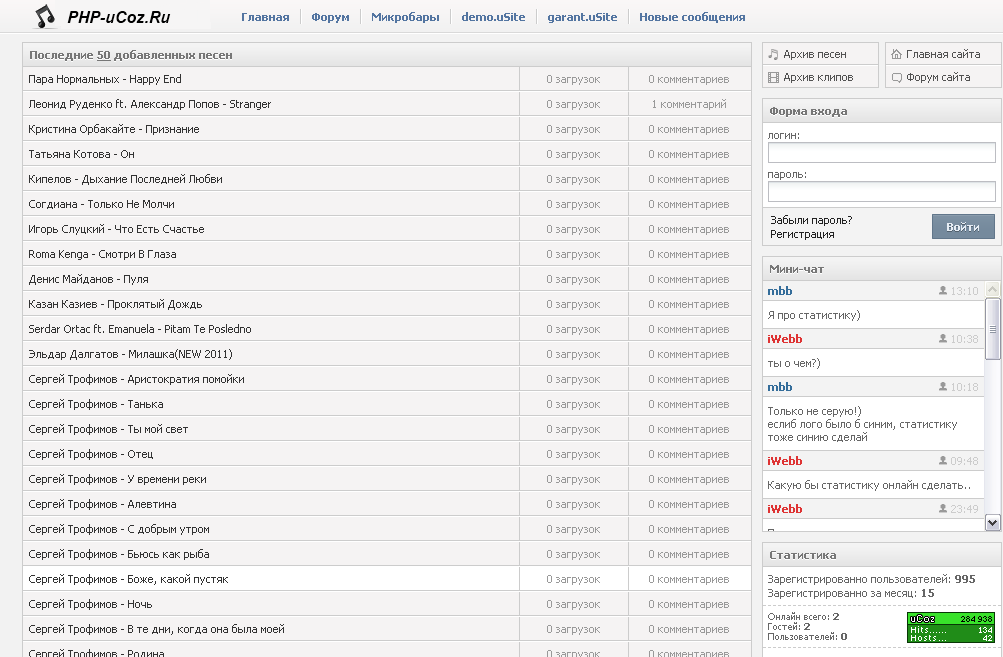Open Новые сообщения in top navigation
Viewport: 1003px width, 657px height.
pos(692,17)
